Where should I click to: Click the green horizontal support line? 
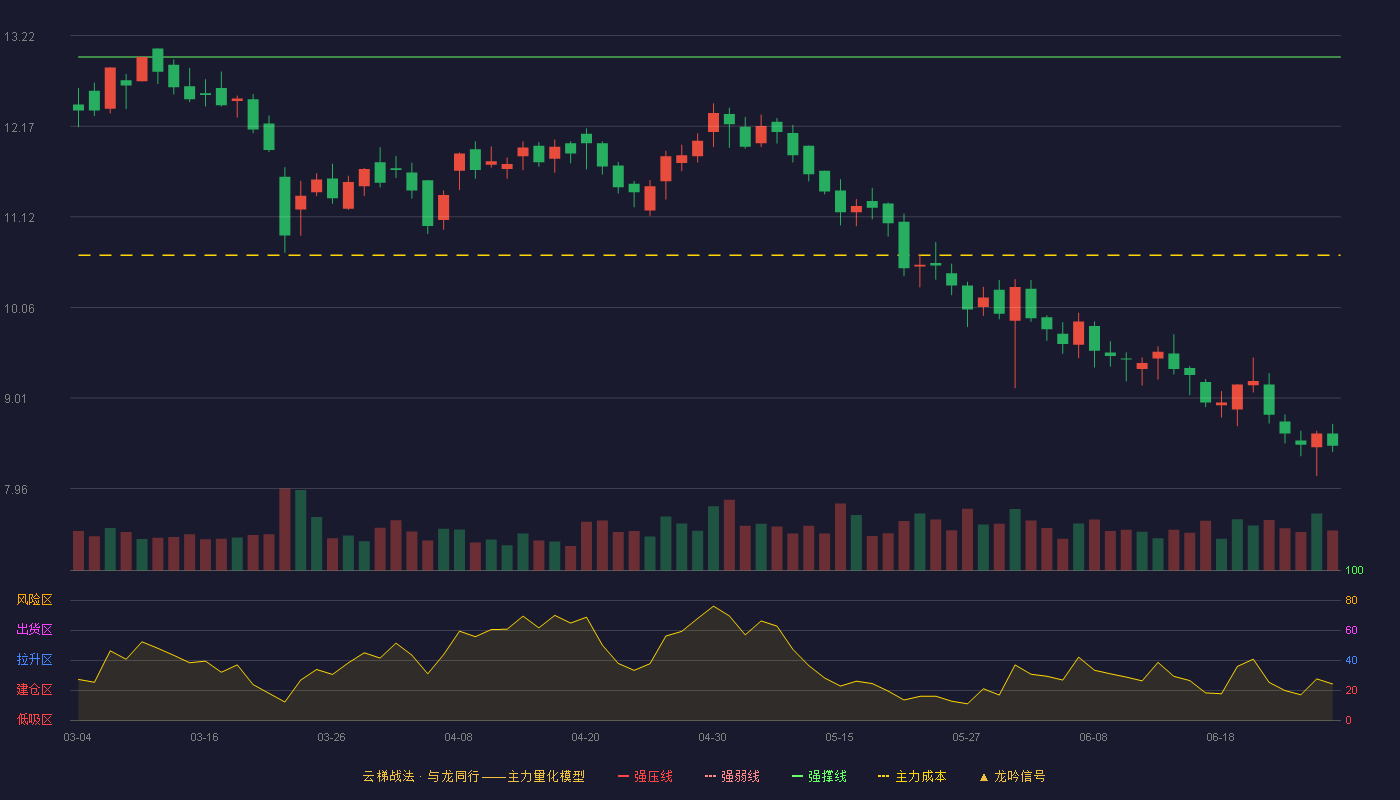[709, 57]
